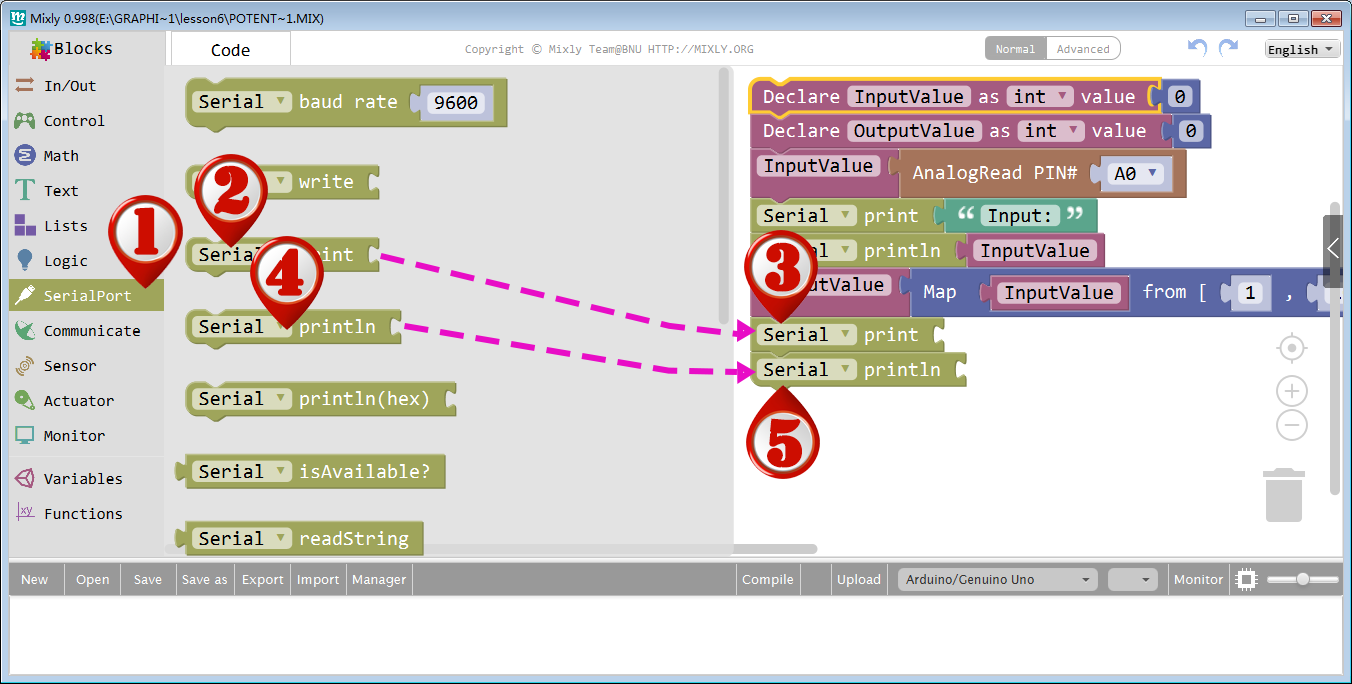Open the Arduino/Genuino Uno board dropdown
The height and width of the screenshot is (684, 1352).
(996, 580)
